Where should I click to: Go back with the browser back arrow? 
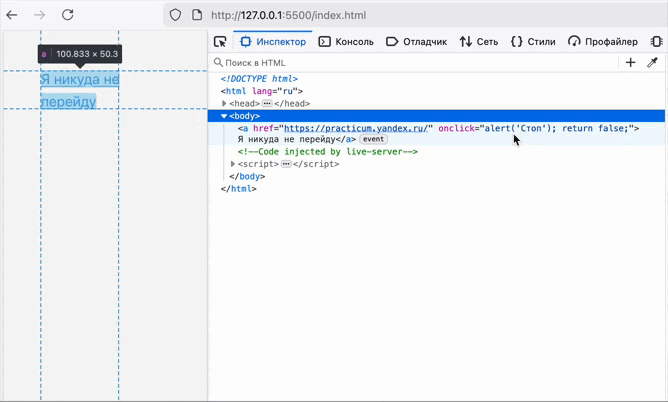12,15
